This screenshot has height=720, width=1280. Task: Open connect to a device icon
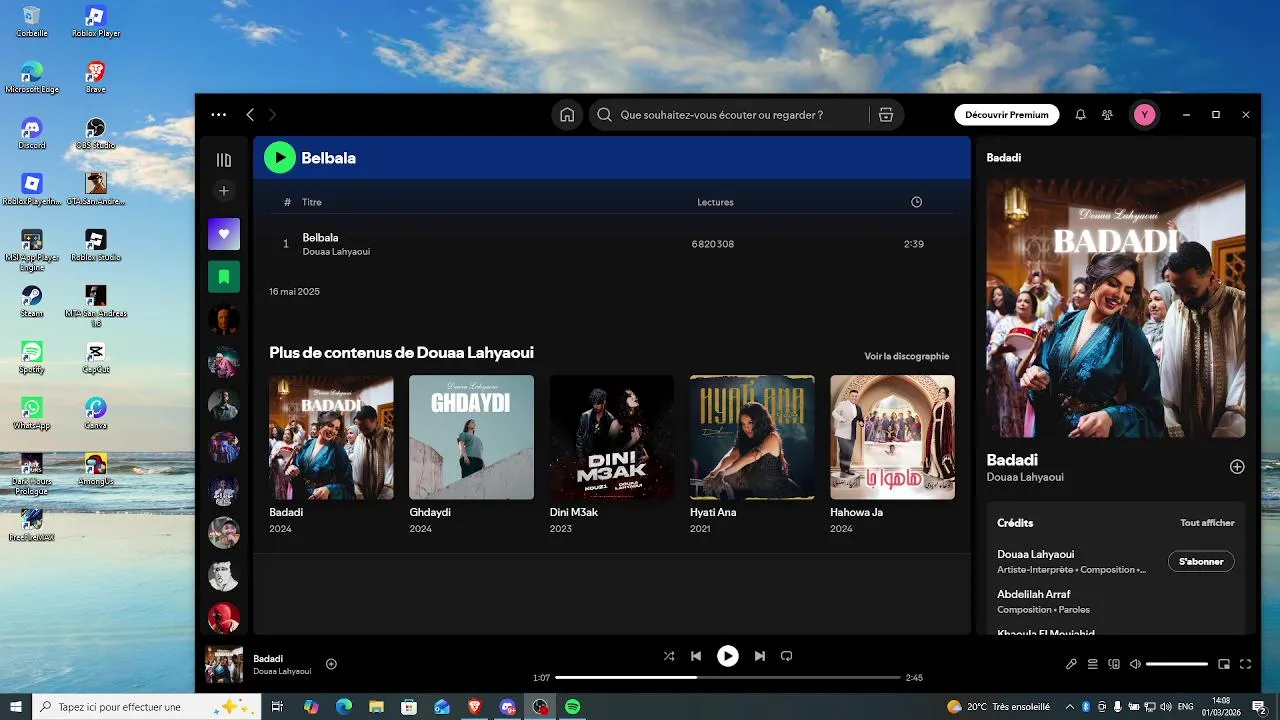click(1114, 664)
